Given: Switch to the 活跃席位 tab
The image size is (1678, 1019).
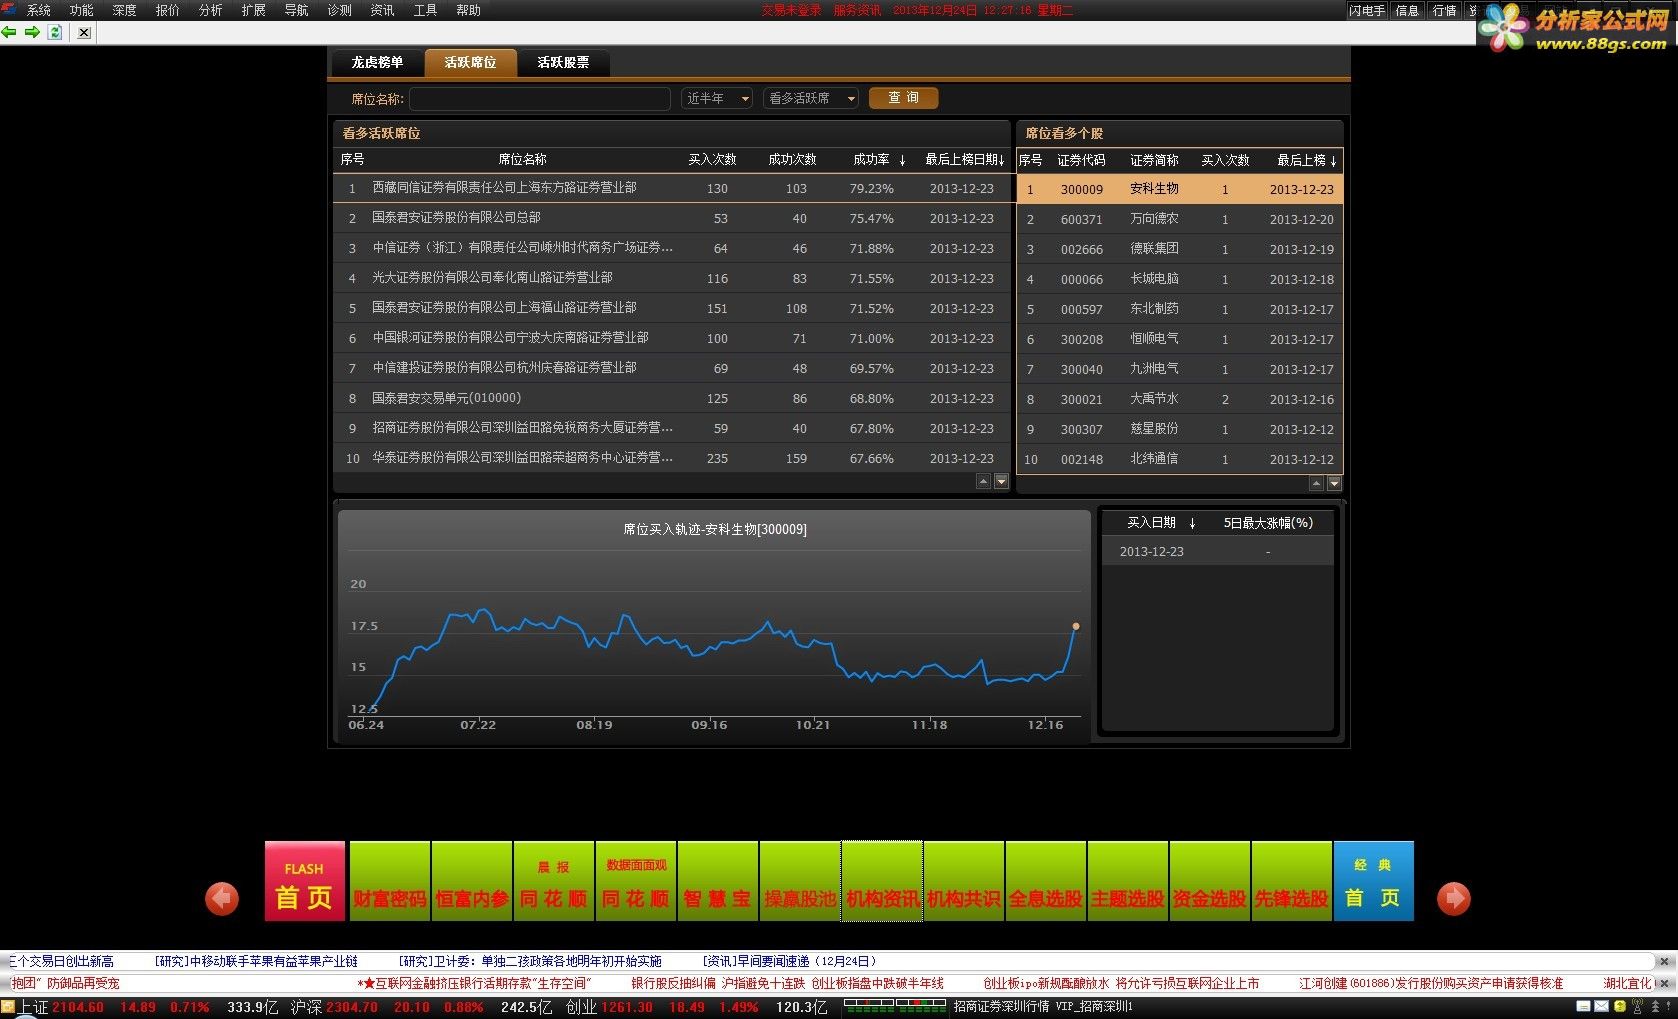Looking at the screenshot, I should [x=470, y=62].
